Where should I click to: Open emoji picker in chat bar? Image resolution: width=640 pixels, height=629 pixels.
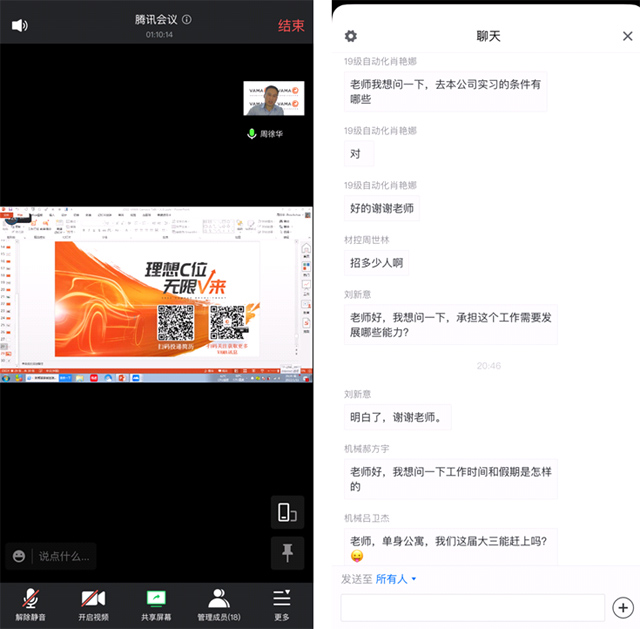coord(19,556)
